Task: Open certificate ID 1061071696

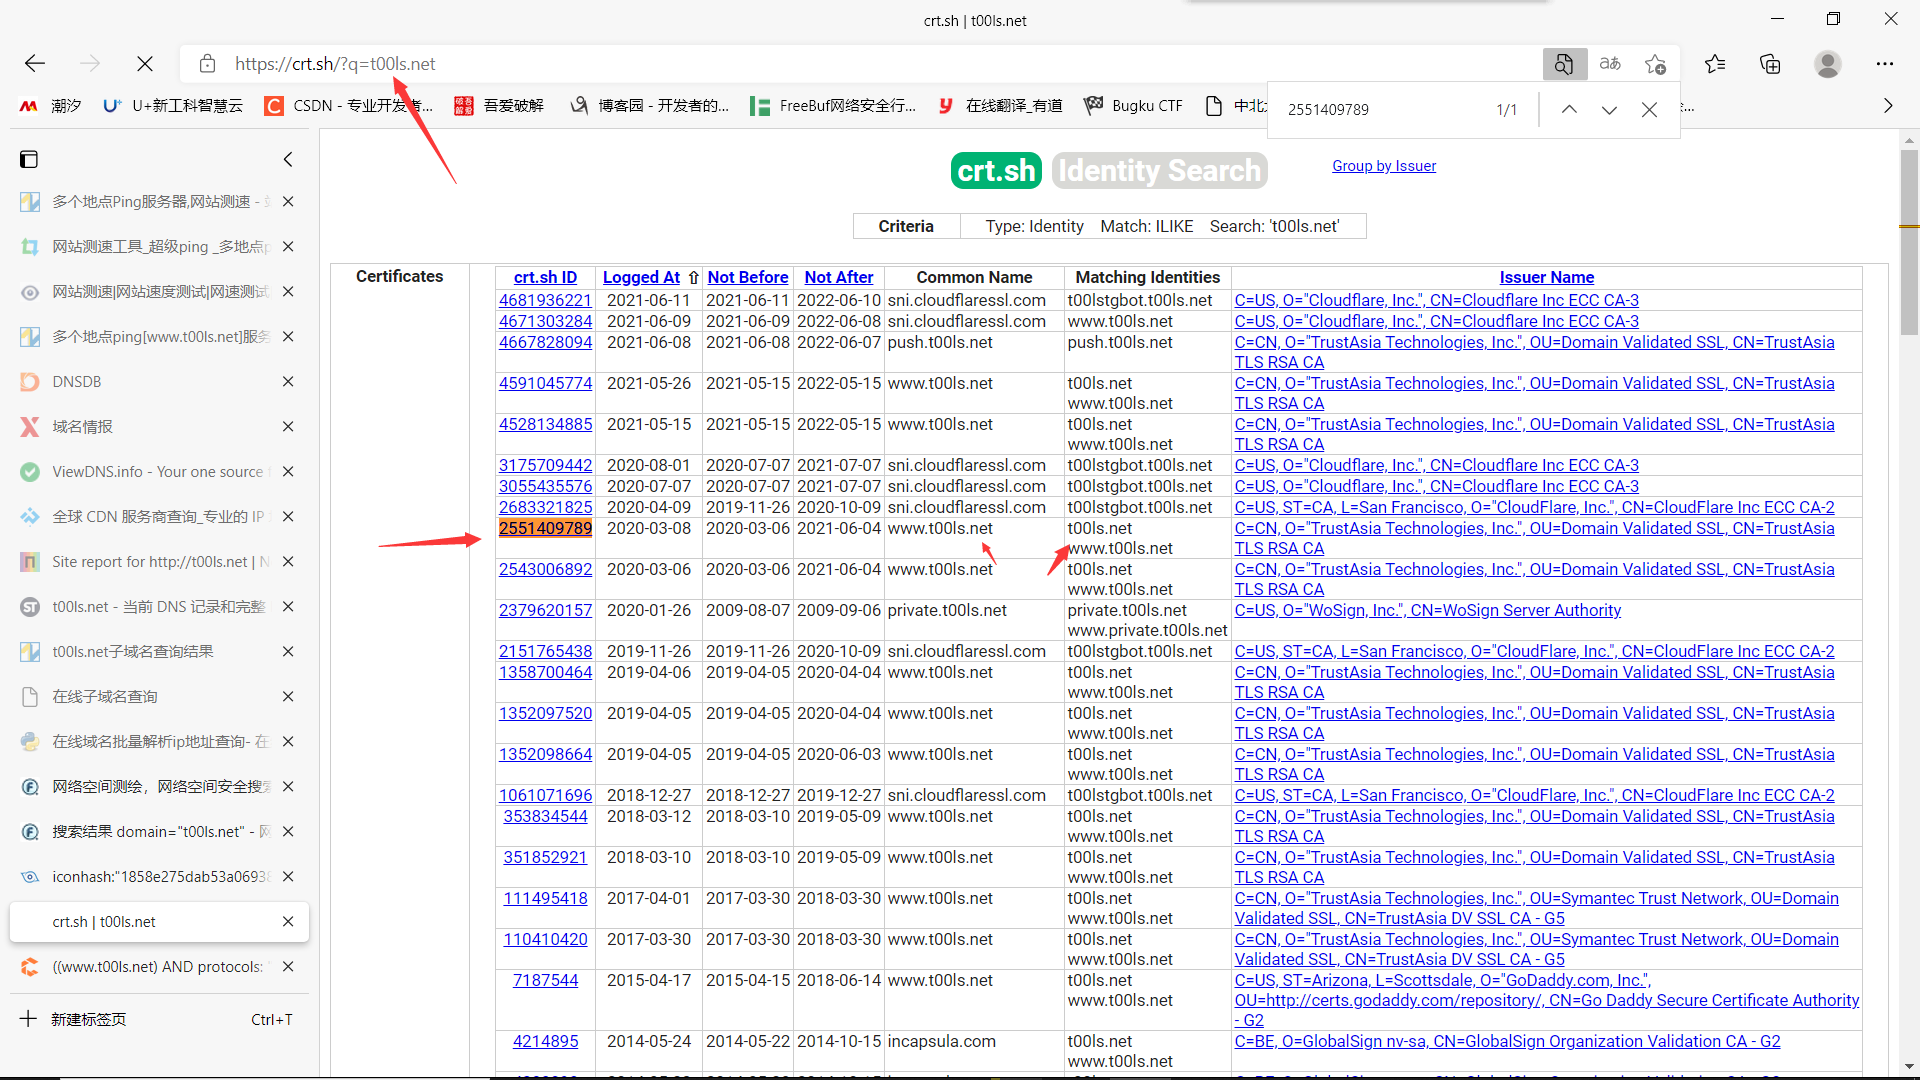Action: click(x=545, y=795)
